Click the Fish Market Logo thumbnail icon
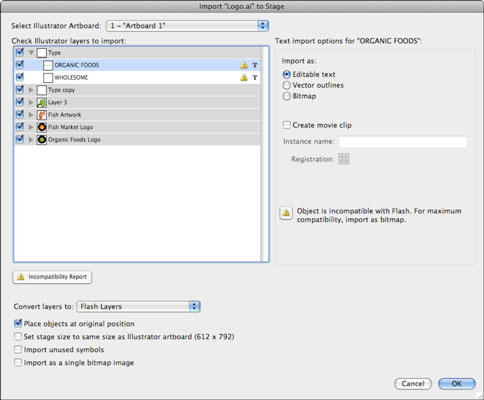 point(42,127)
